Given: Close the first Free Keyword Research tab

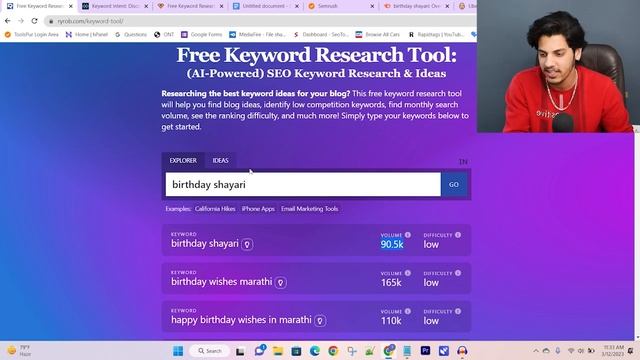Looking at the screenshot, I should coord(71,6).
